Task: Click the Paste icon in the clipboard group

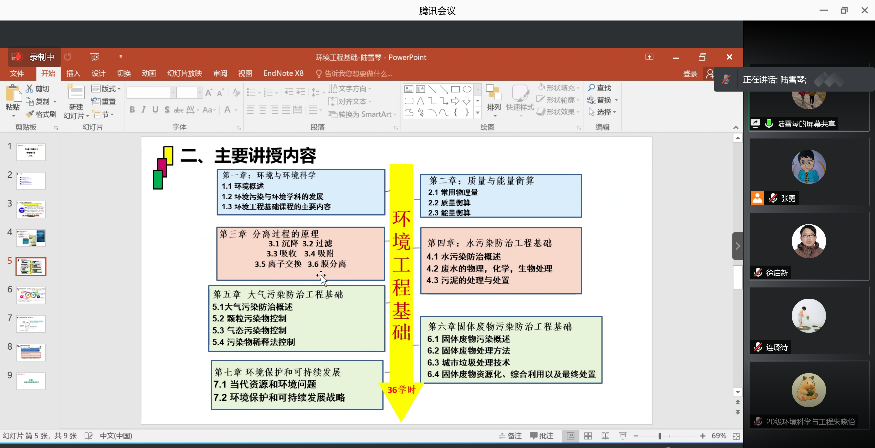Action: pos(13,97)
